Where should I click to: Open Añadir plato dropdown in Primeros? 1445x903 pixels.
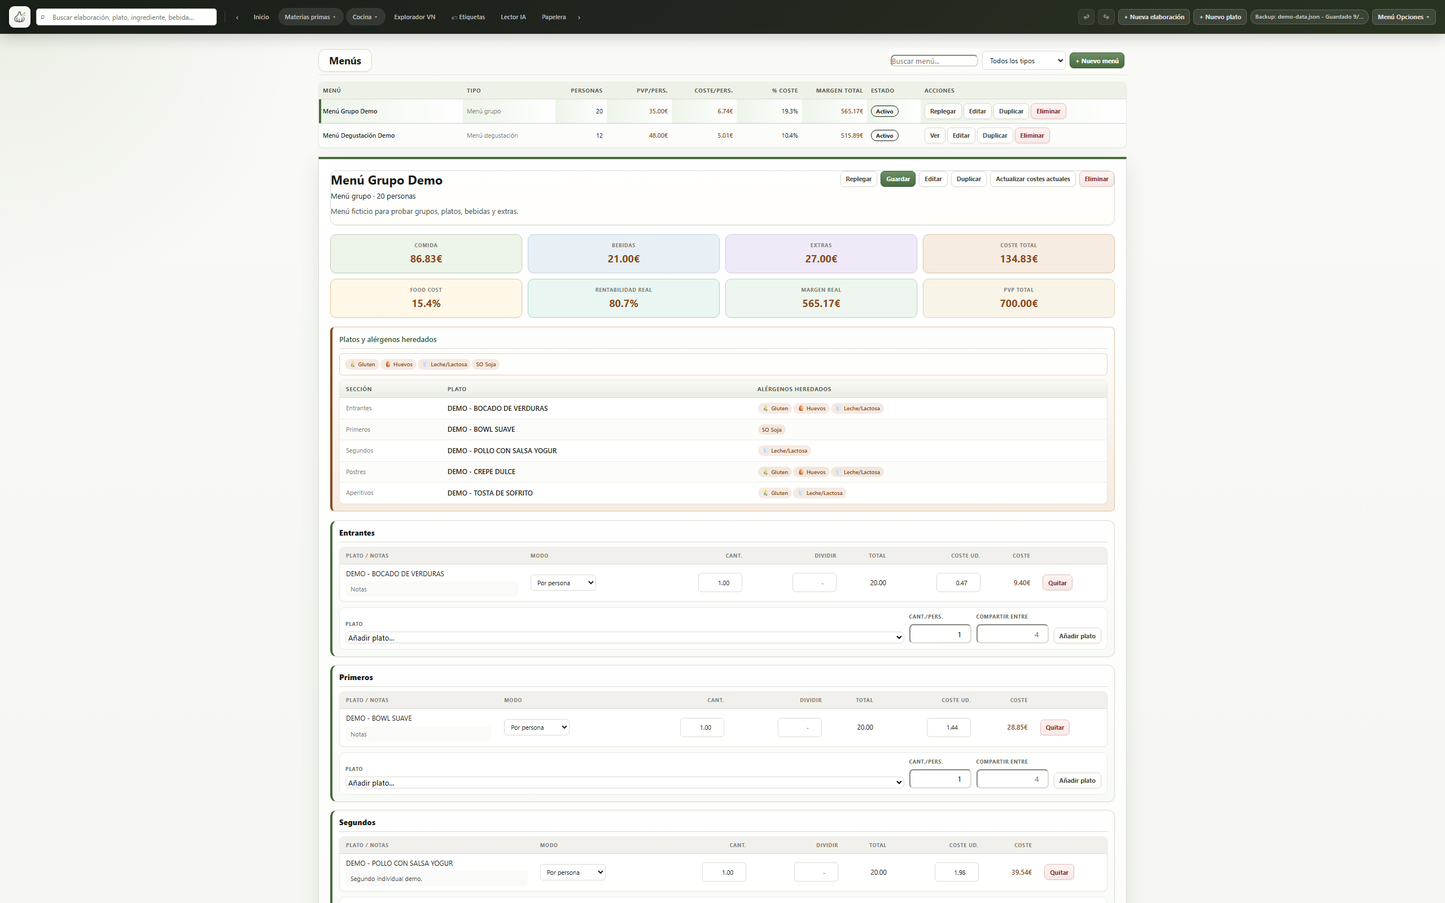624,783
